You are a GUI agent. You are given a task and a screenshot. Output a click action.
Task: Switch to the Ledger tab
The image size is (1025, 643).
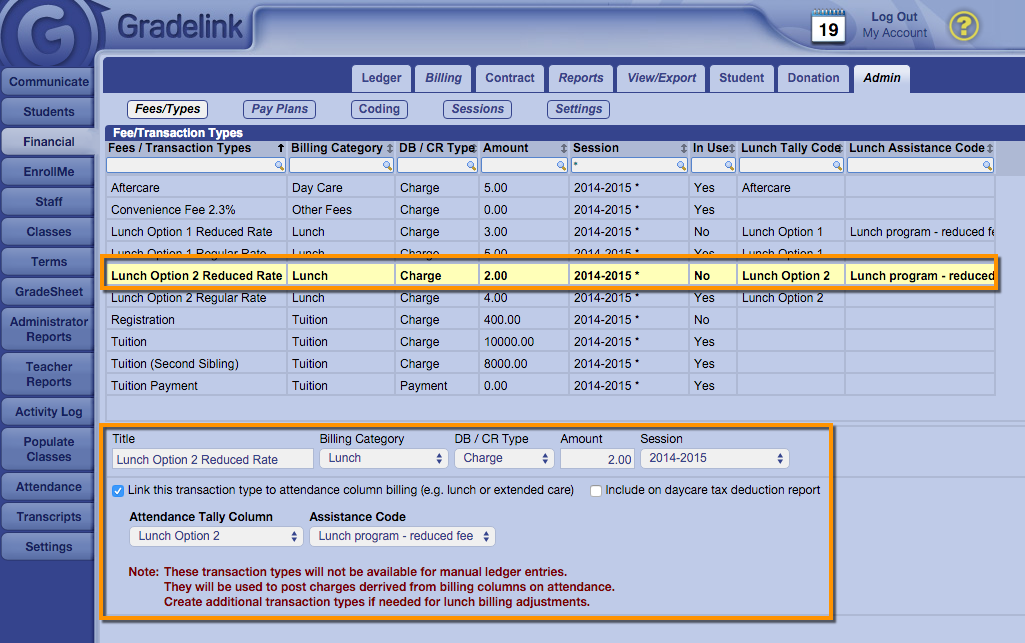pyautogui.click(x=381, y=78)
